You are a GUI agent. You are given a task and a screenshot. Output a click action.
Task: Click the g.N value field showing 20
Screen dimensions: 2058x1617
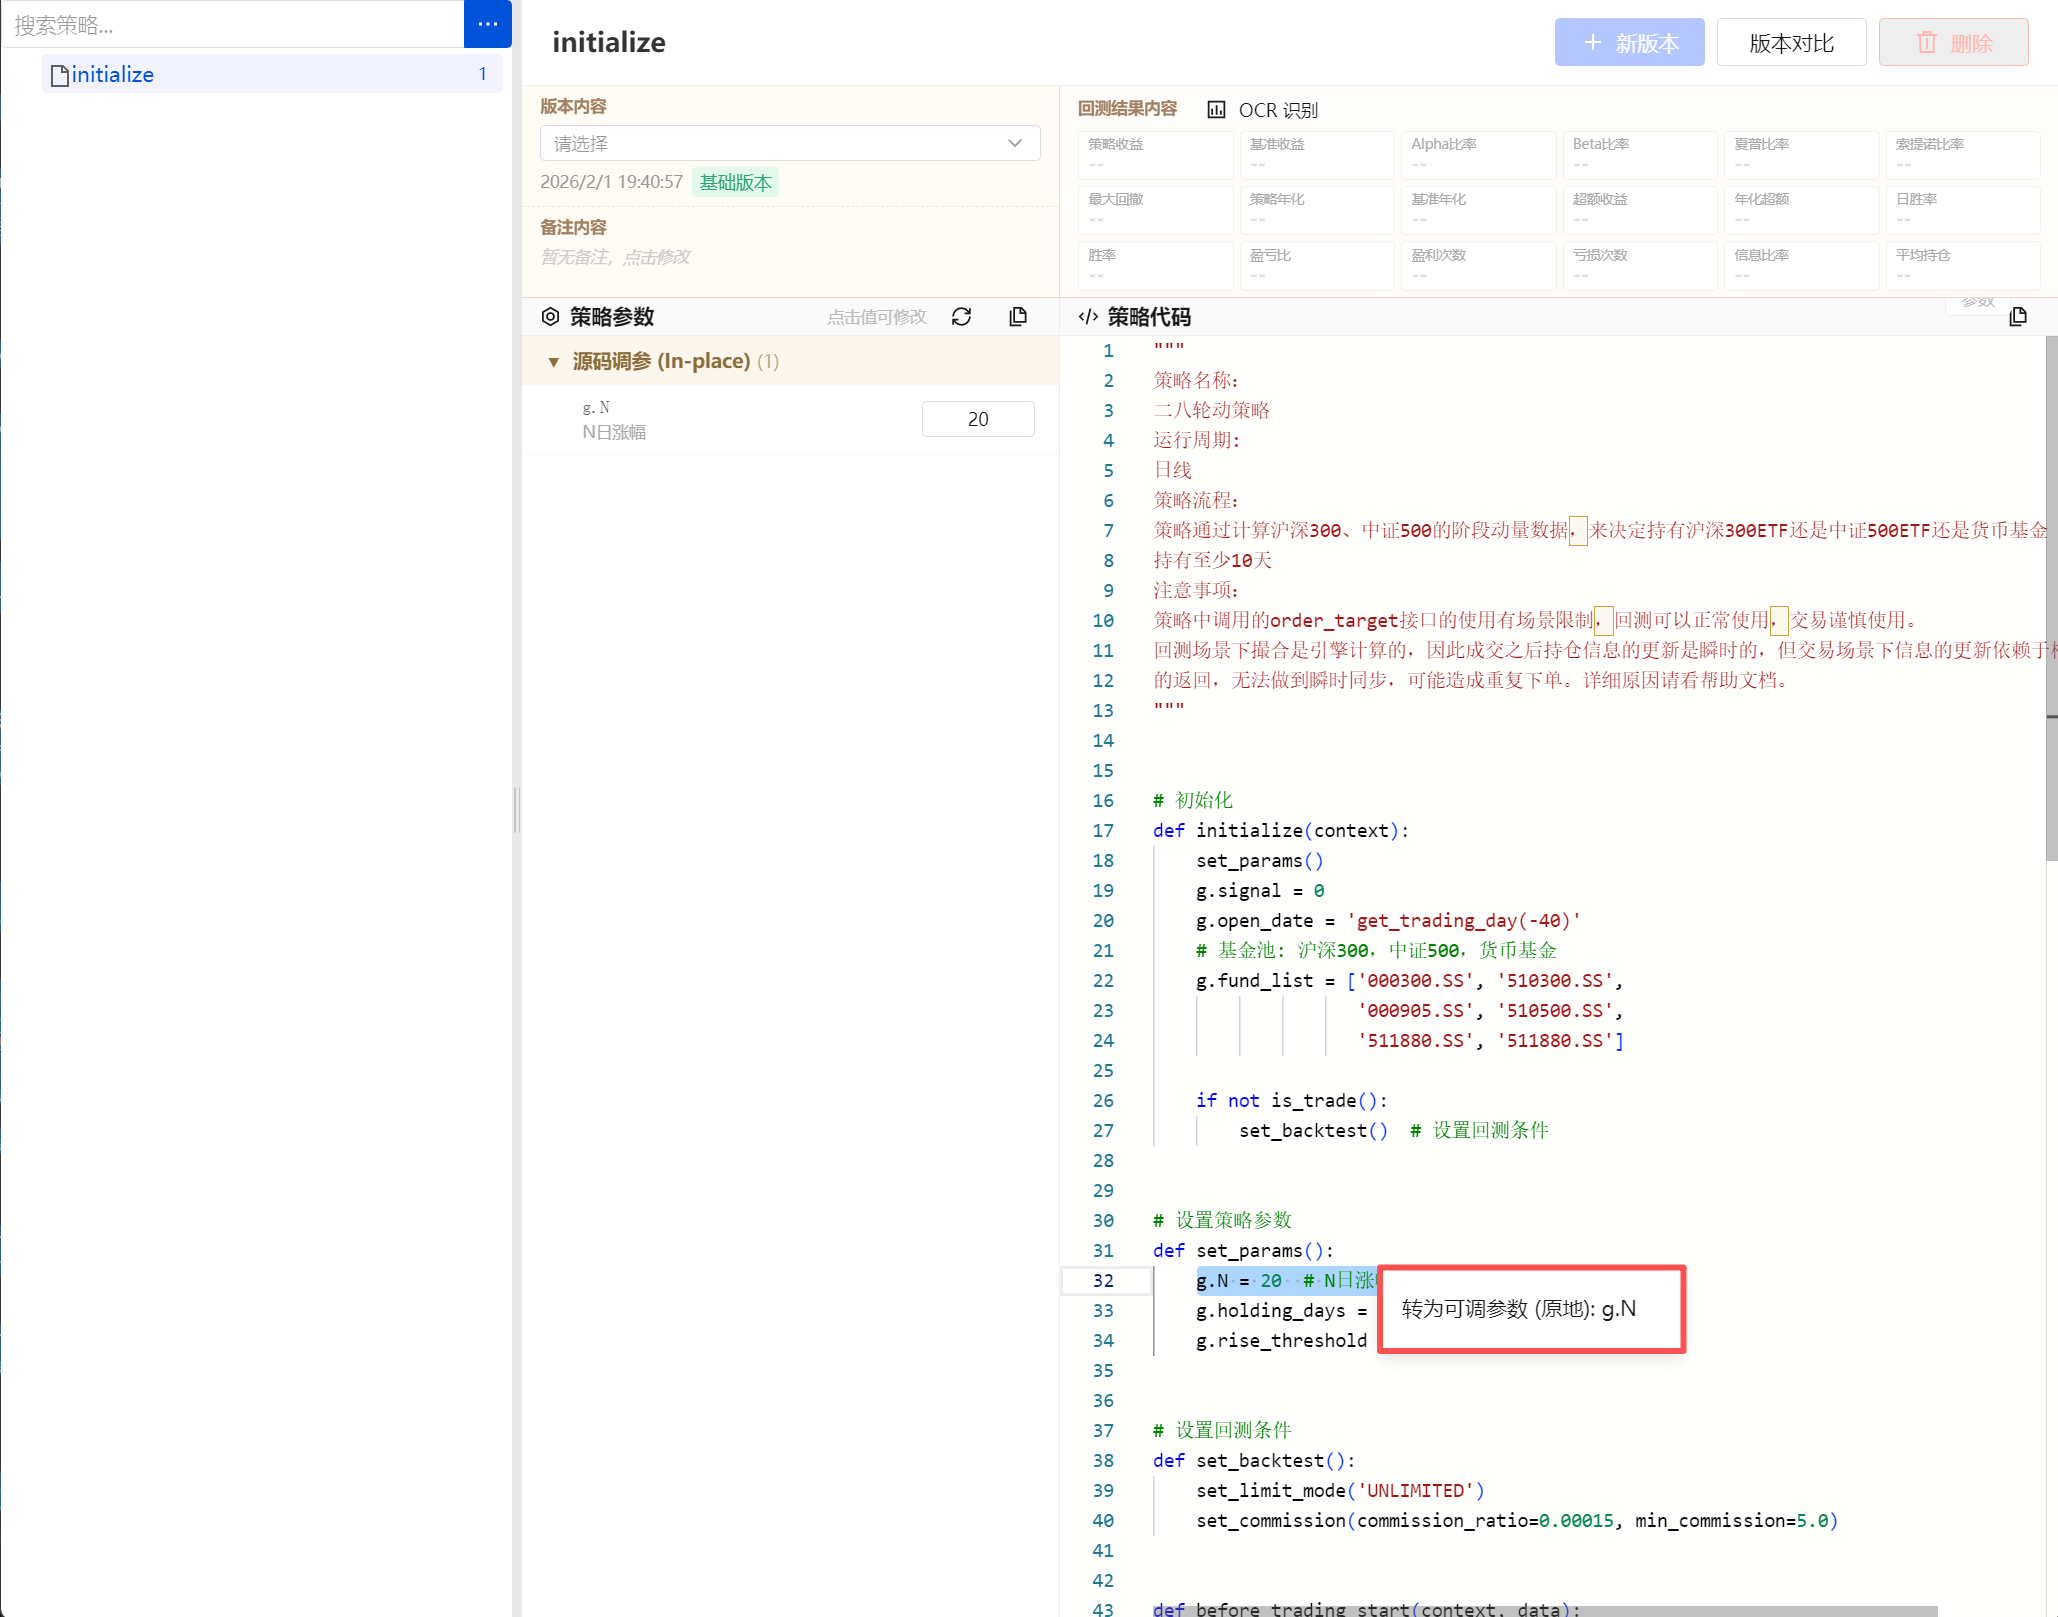coord(977,419)
